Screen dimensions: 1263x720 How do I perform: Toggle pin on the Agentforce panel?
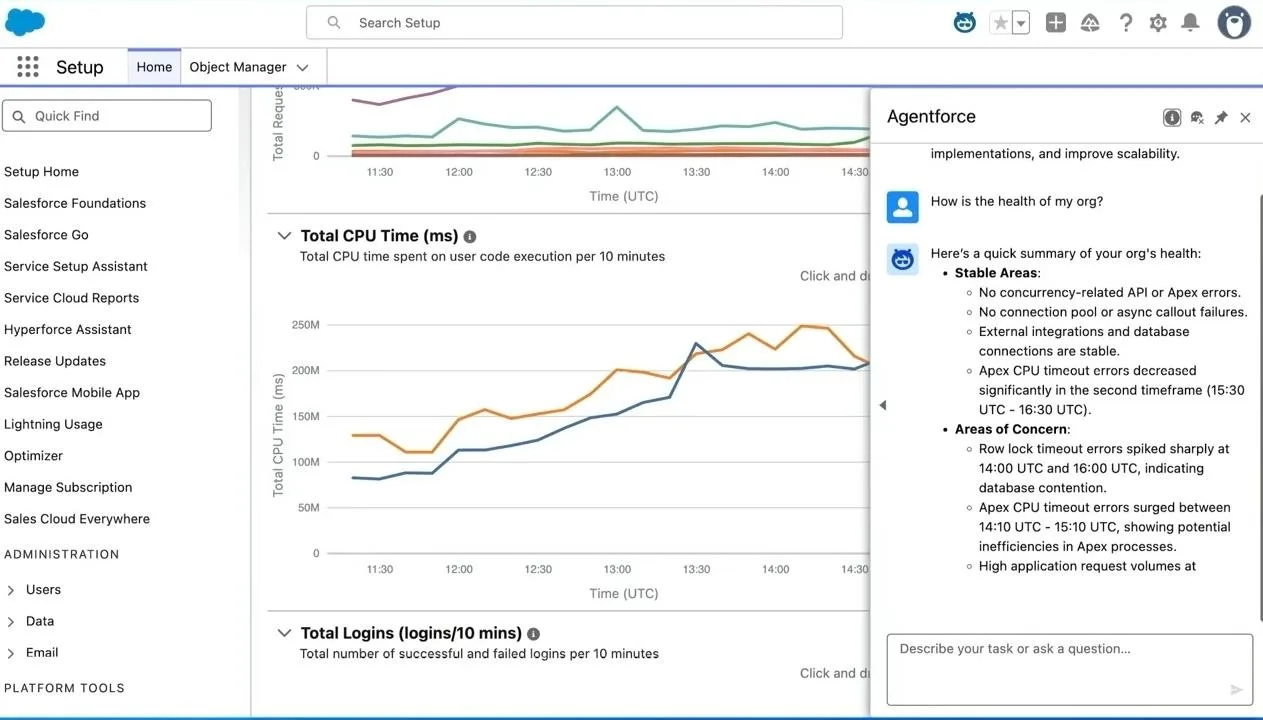(1221, 118)
